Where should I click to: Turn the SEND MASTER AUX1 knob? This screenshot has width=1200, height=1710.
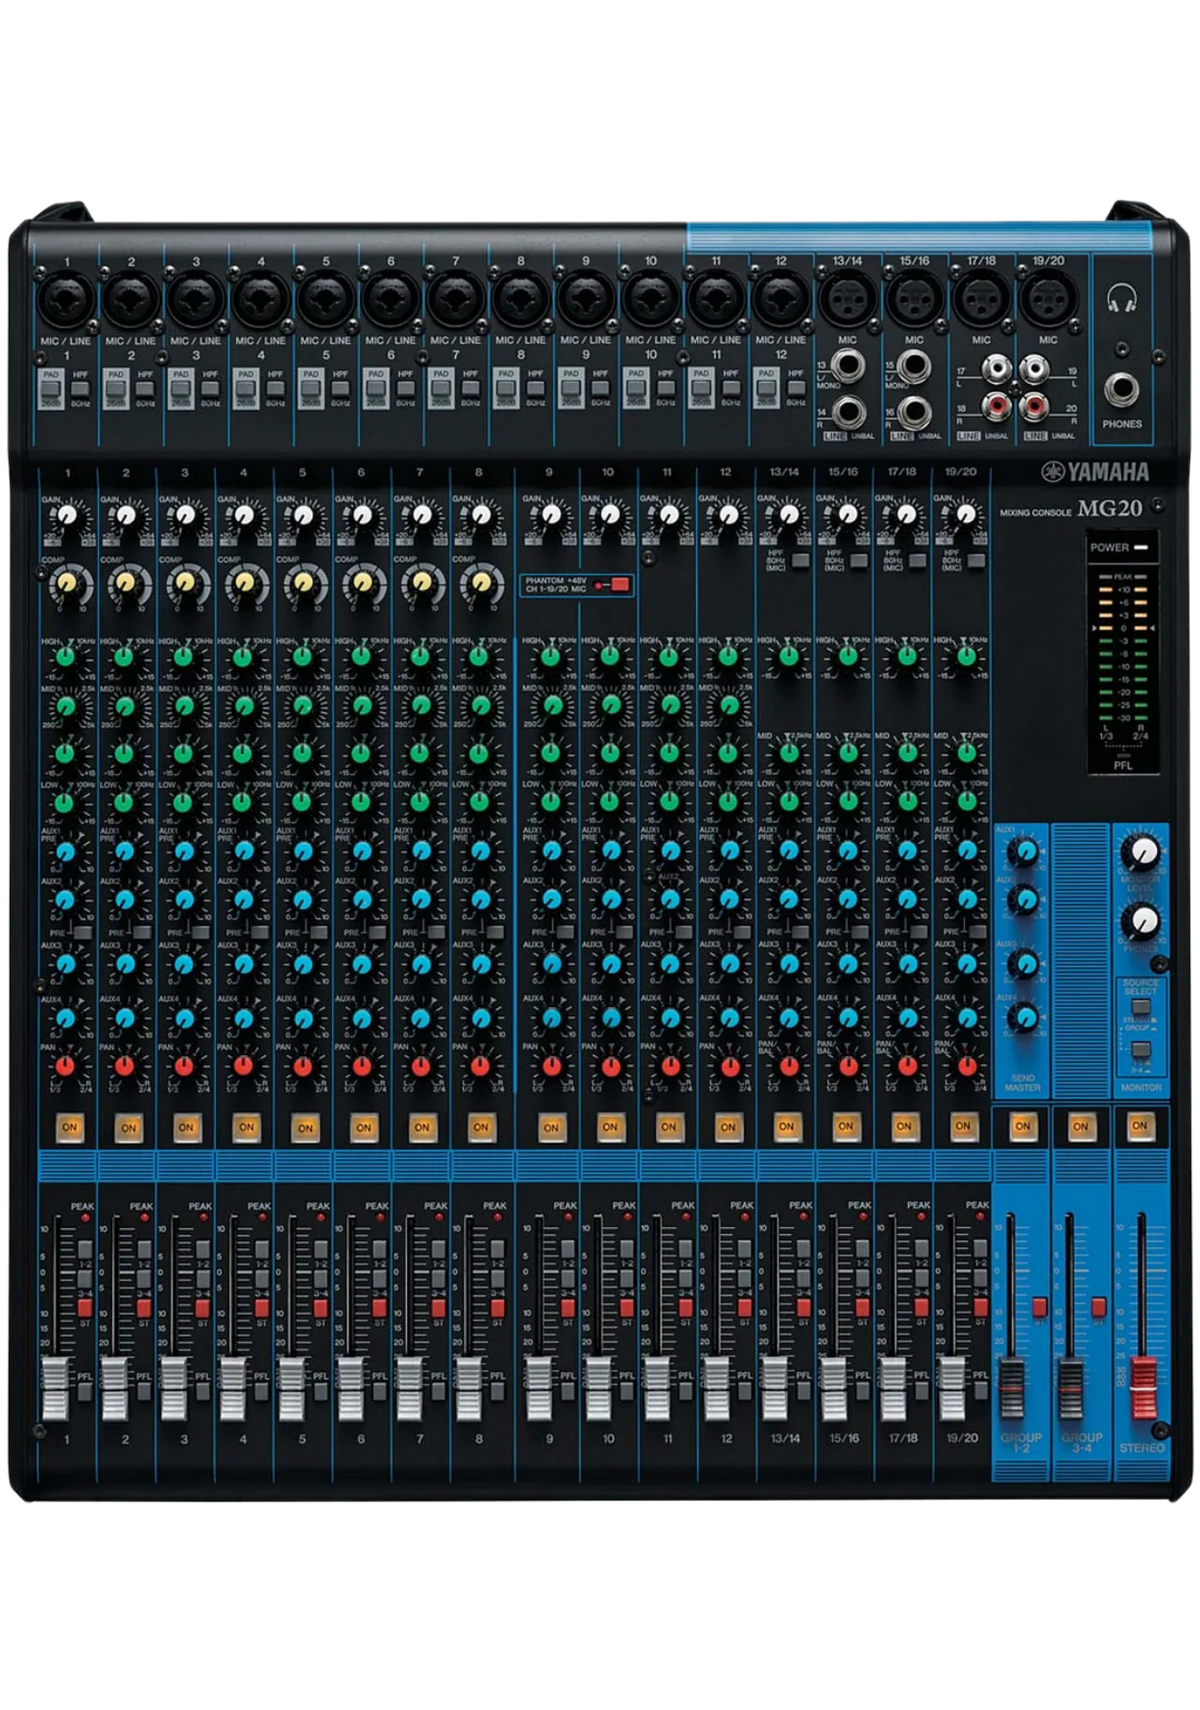pyautogui.click(x=1023, y=853)
